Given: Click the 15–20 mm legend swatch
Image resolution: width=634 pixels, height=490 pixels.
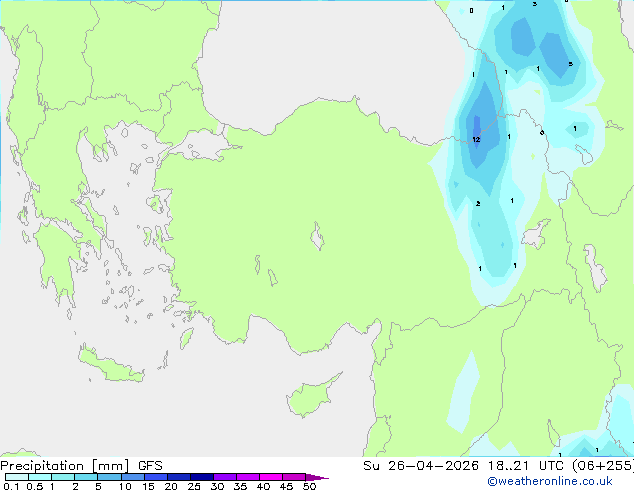Looking at the screenshot, I should [x=155, y=477].
